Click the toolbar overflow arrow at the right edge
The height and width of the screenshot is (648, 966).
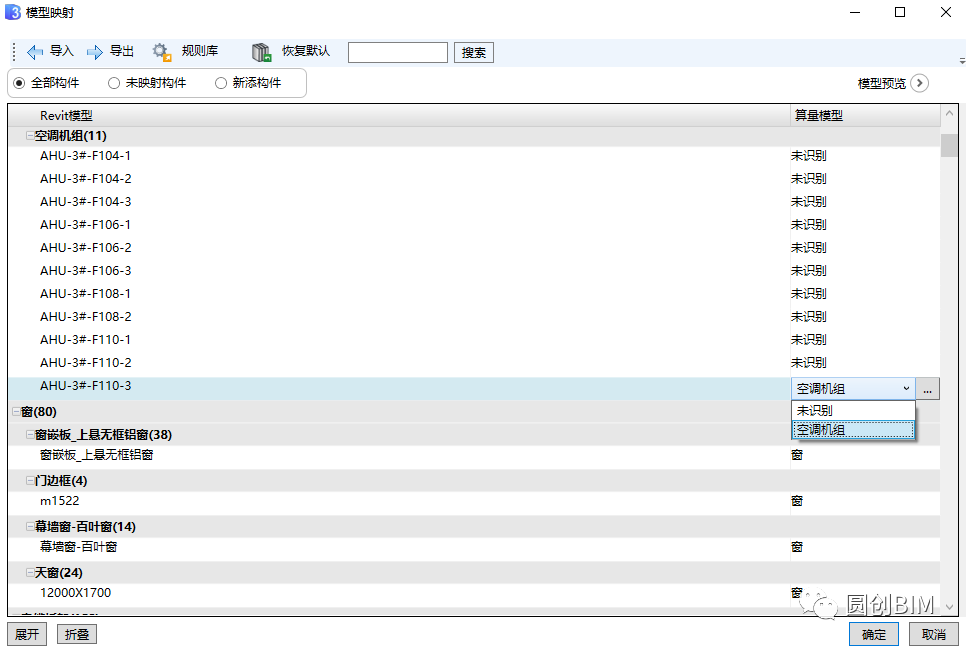(x=962, y=61)
